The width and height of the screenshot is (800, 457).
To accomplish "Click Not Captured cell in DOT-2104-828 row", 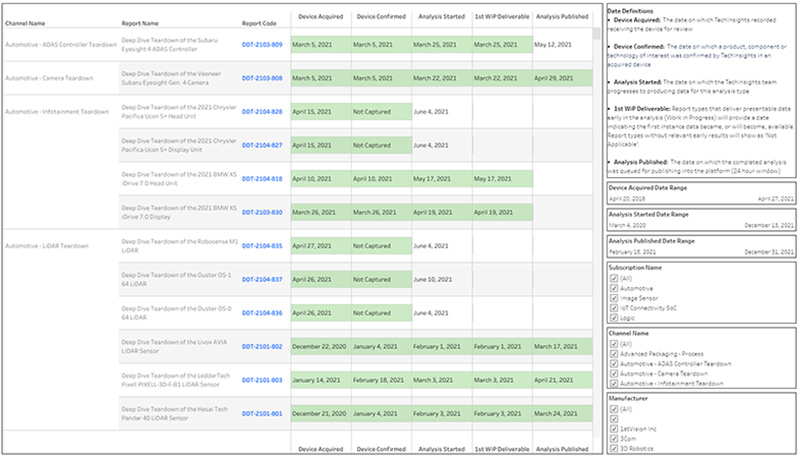I will [382, 112].
